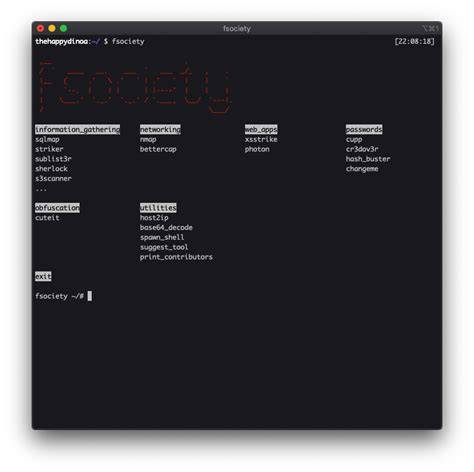
Task: Select the passwords category header
Action: pos(364,129)
